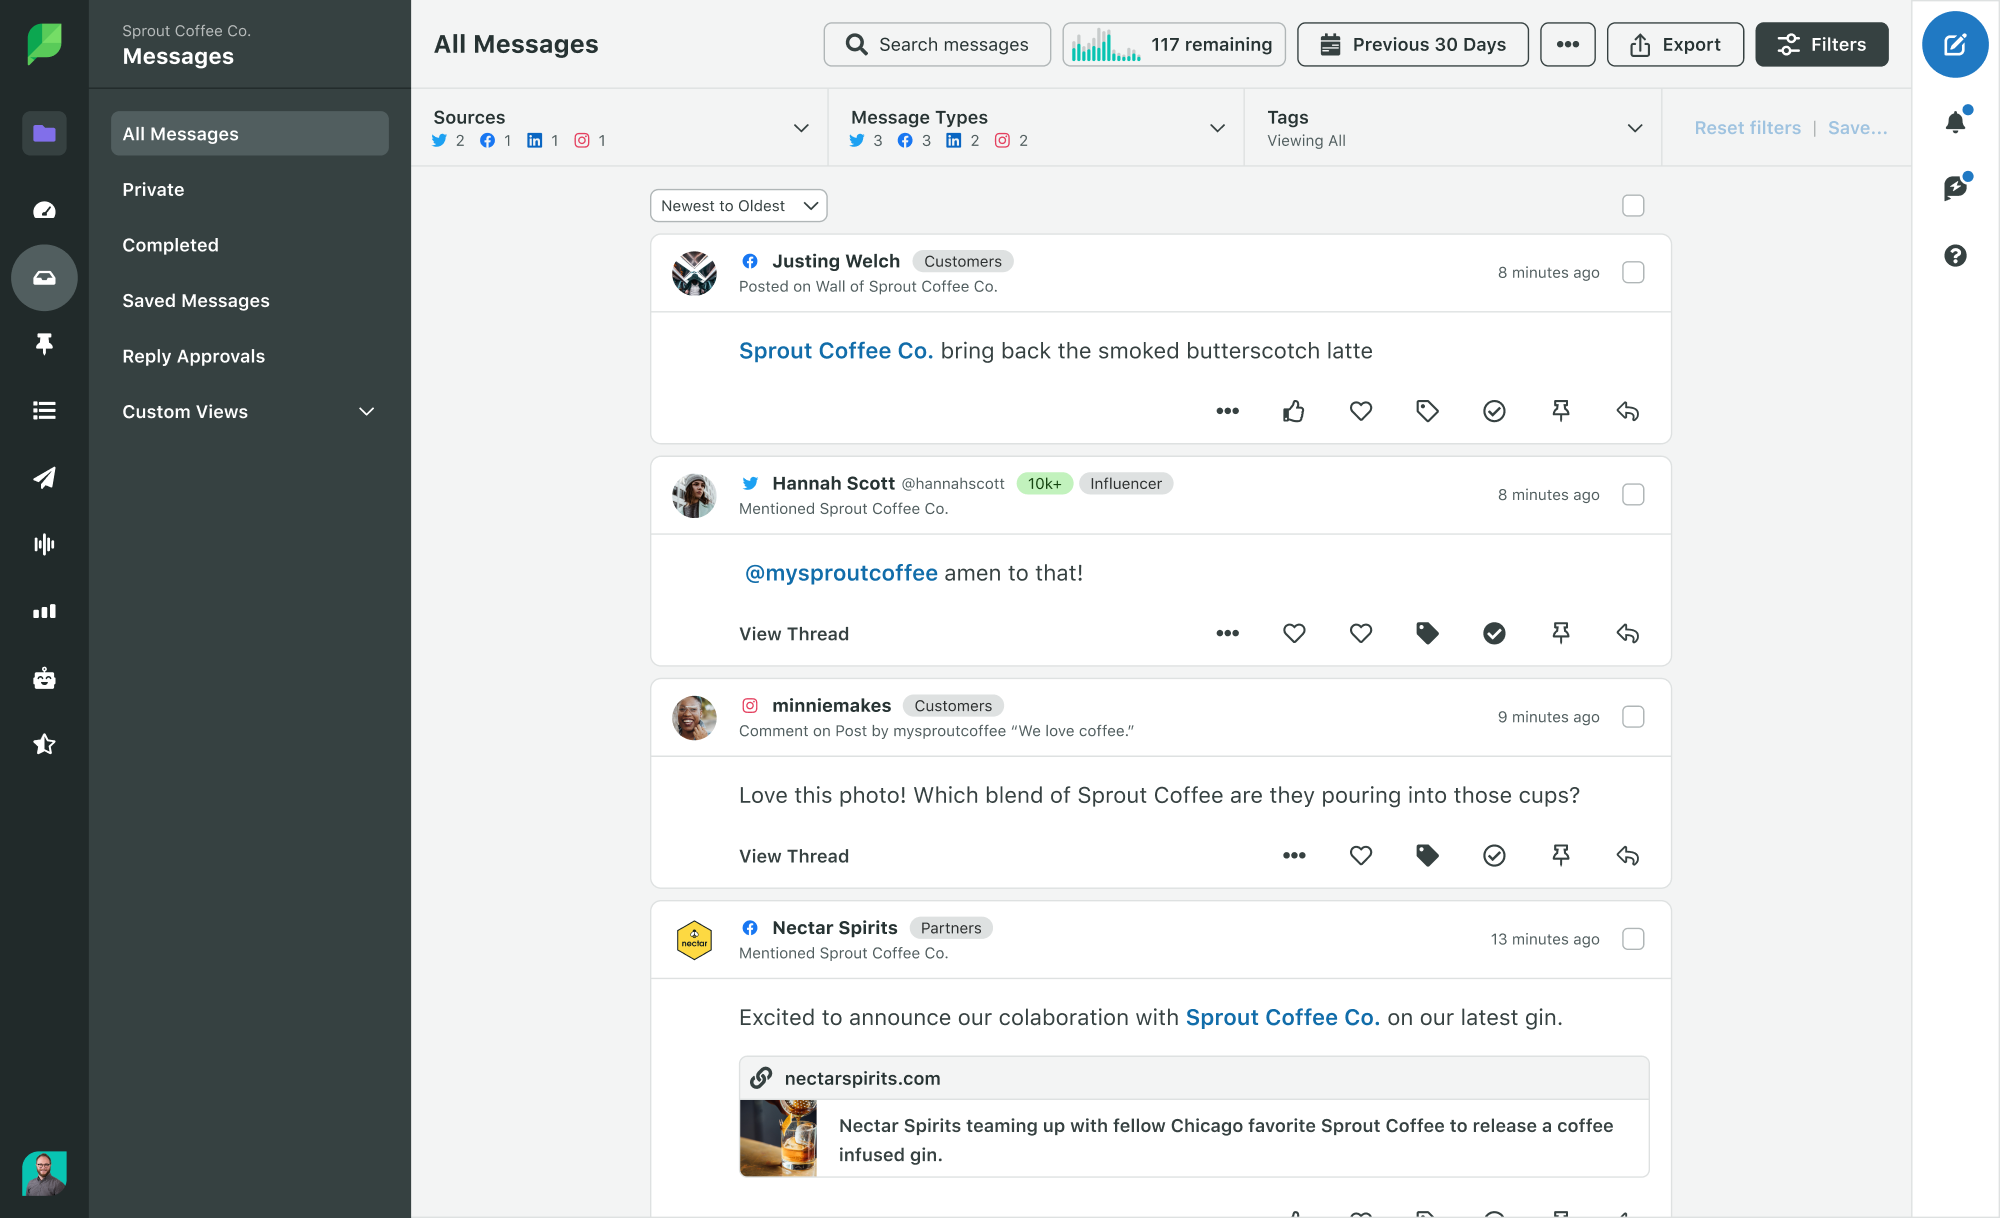The height and width of the screenshot is (1218, 2000).
Task: Toggle the checkbox for Justing Welch message
Action: pyautogui.click(x=1633, y=271)
